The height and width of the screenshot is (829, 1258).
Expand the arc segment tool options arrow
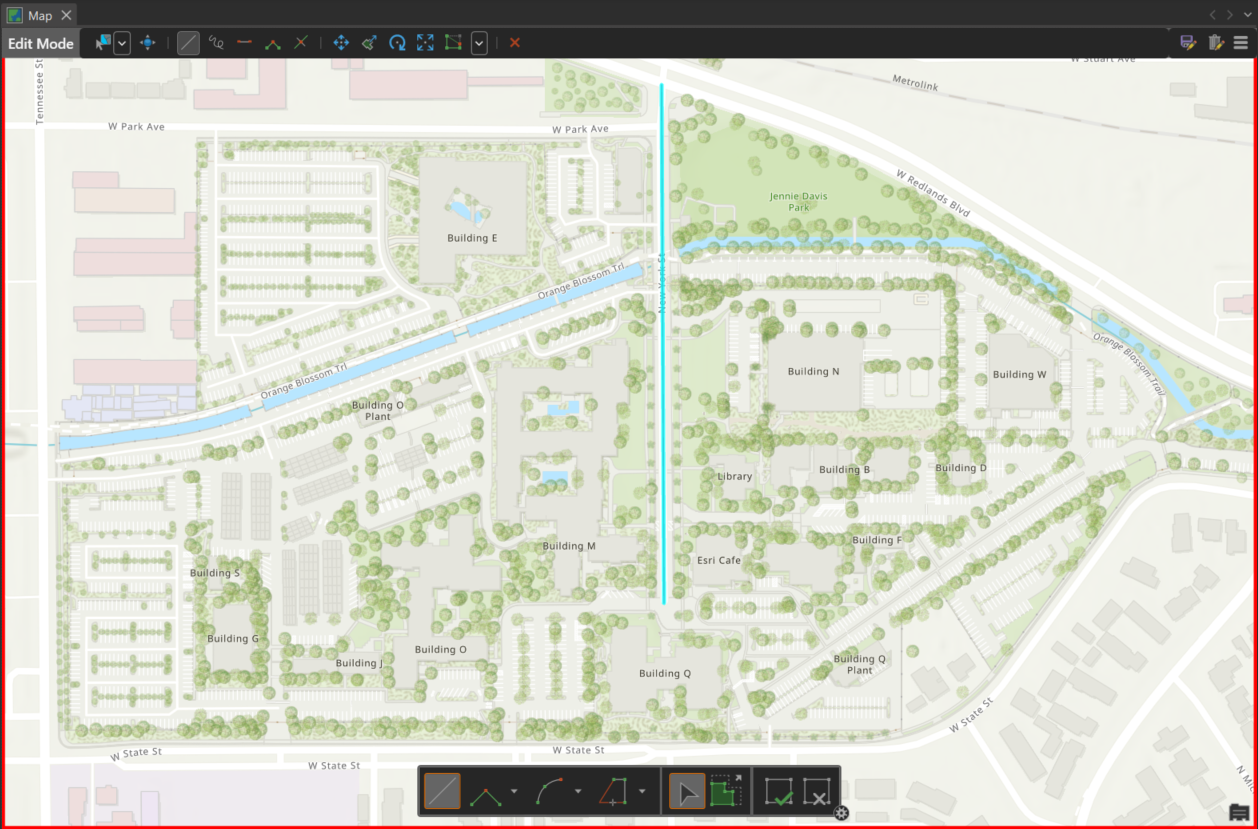pos(578,792)
